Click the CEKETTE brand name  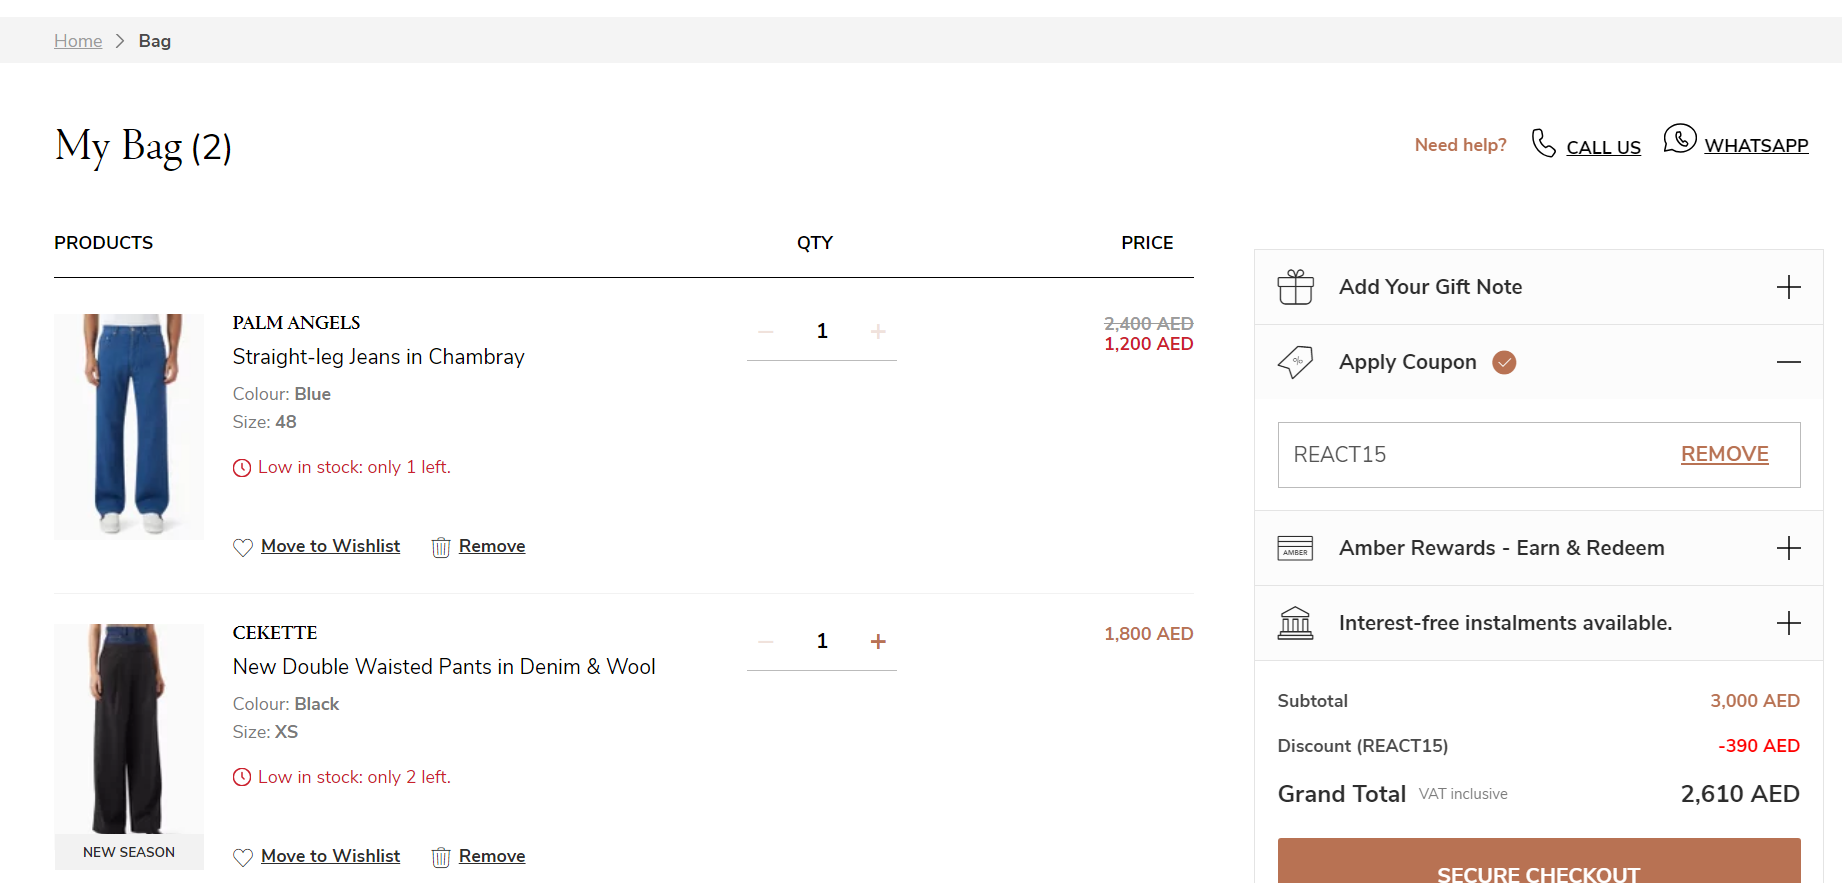click(275, 633)
